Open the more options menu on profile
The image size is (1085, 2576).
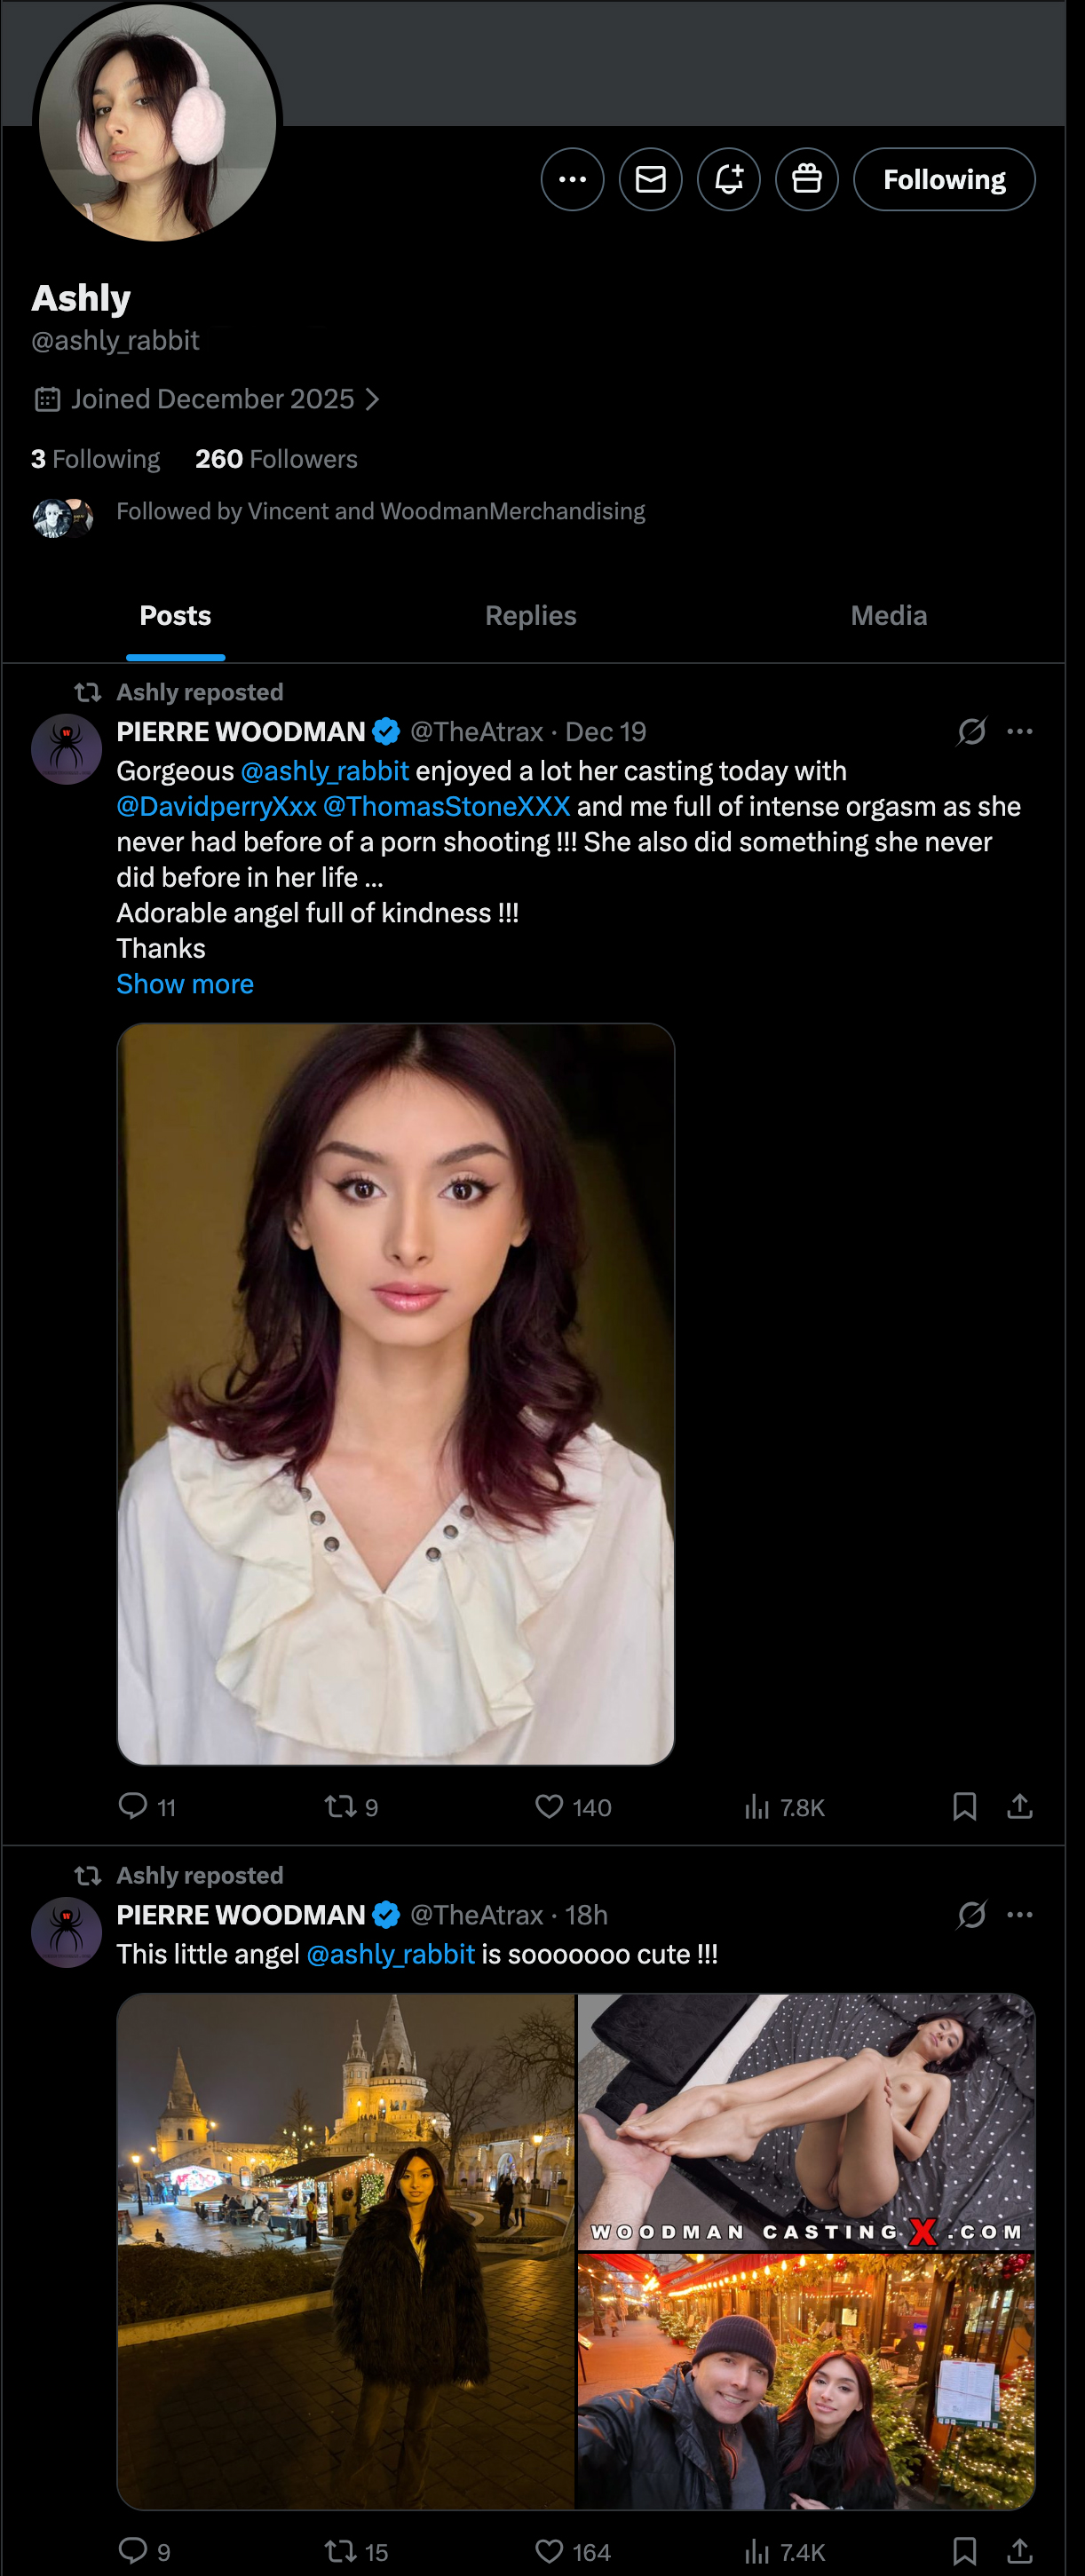coord(572,180)
